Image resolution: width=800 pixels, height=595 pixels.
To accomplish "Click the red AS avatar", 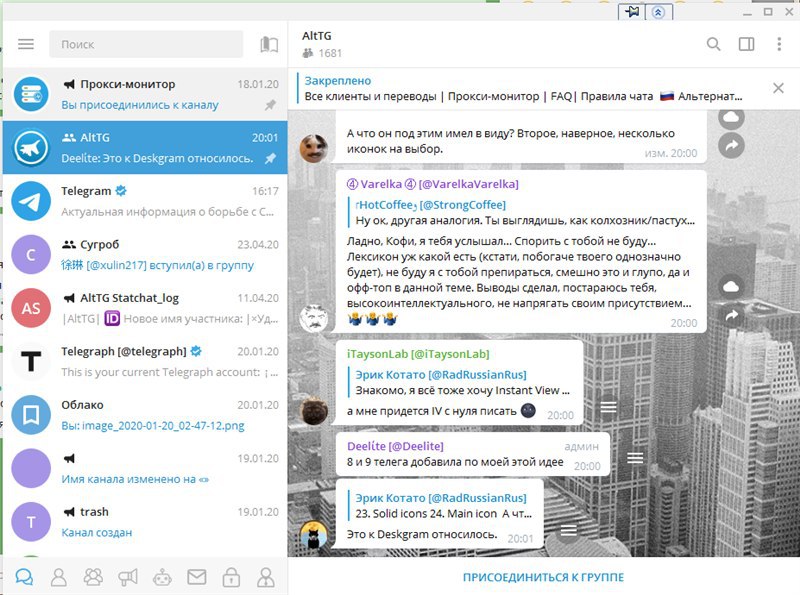I will coord(31,308).
